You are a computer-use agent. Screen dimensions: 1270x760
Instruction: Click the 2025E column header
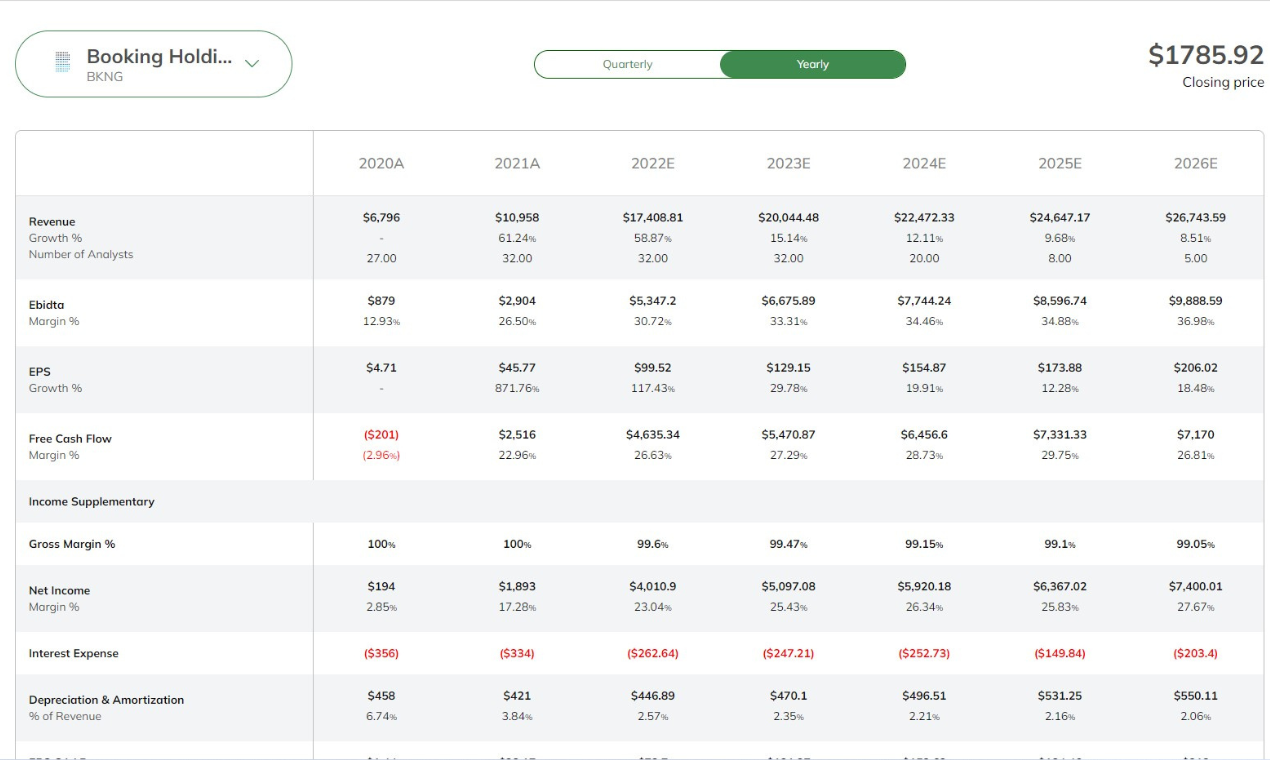(1060, 163)
